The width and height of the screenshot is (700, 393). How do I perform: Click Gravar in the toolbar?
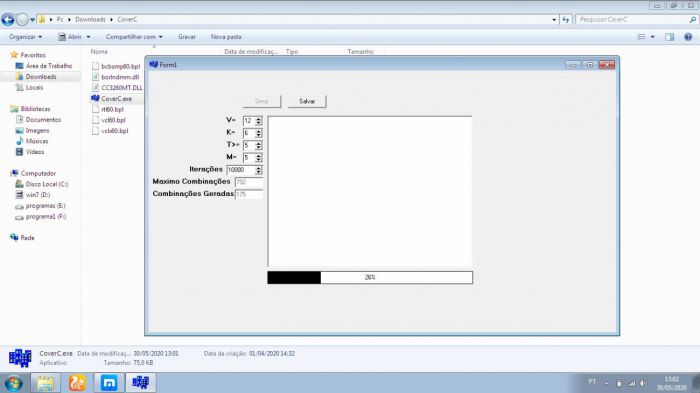click(x=187, y=37)
